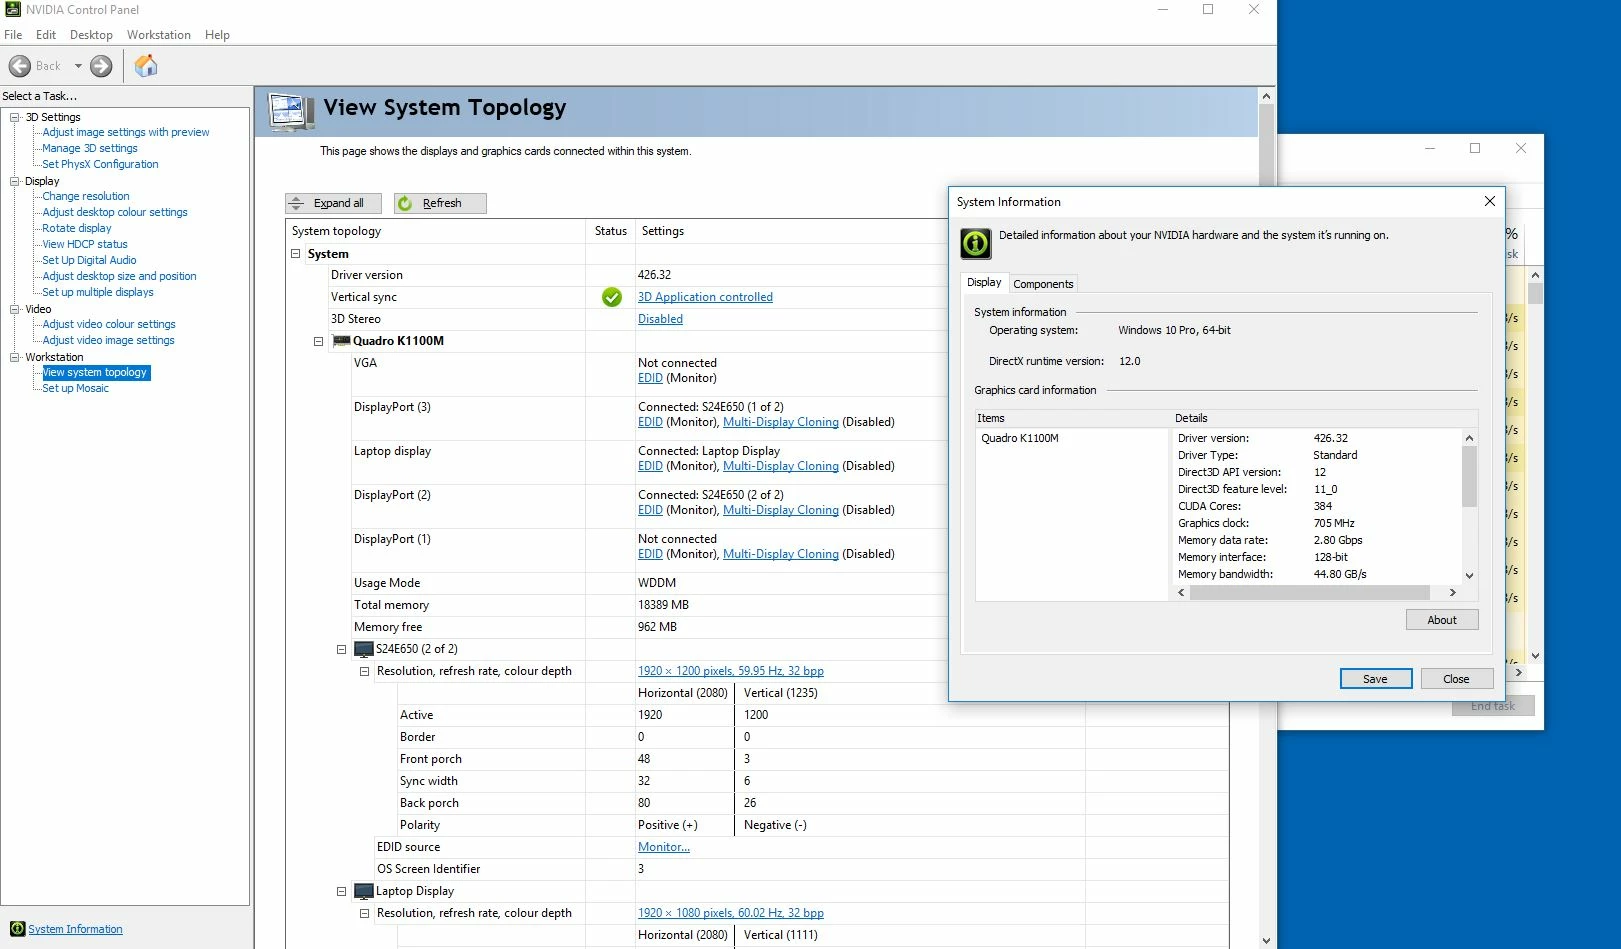Click the System Information icon at bottom left
Image resolution: width=1621 pixels, height=949 pixels.
pos(17,929)
